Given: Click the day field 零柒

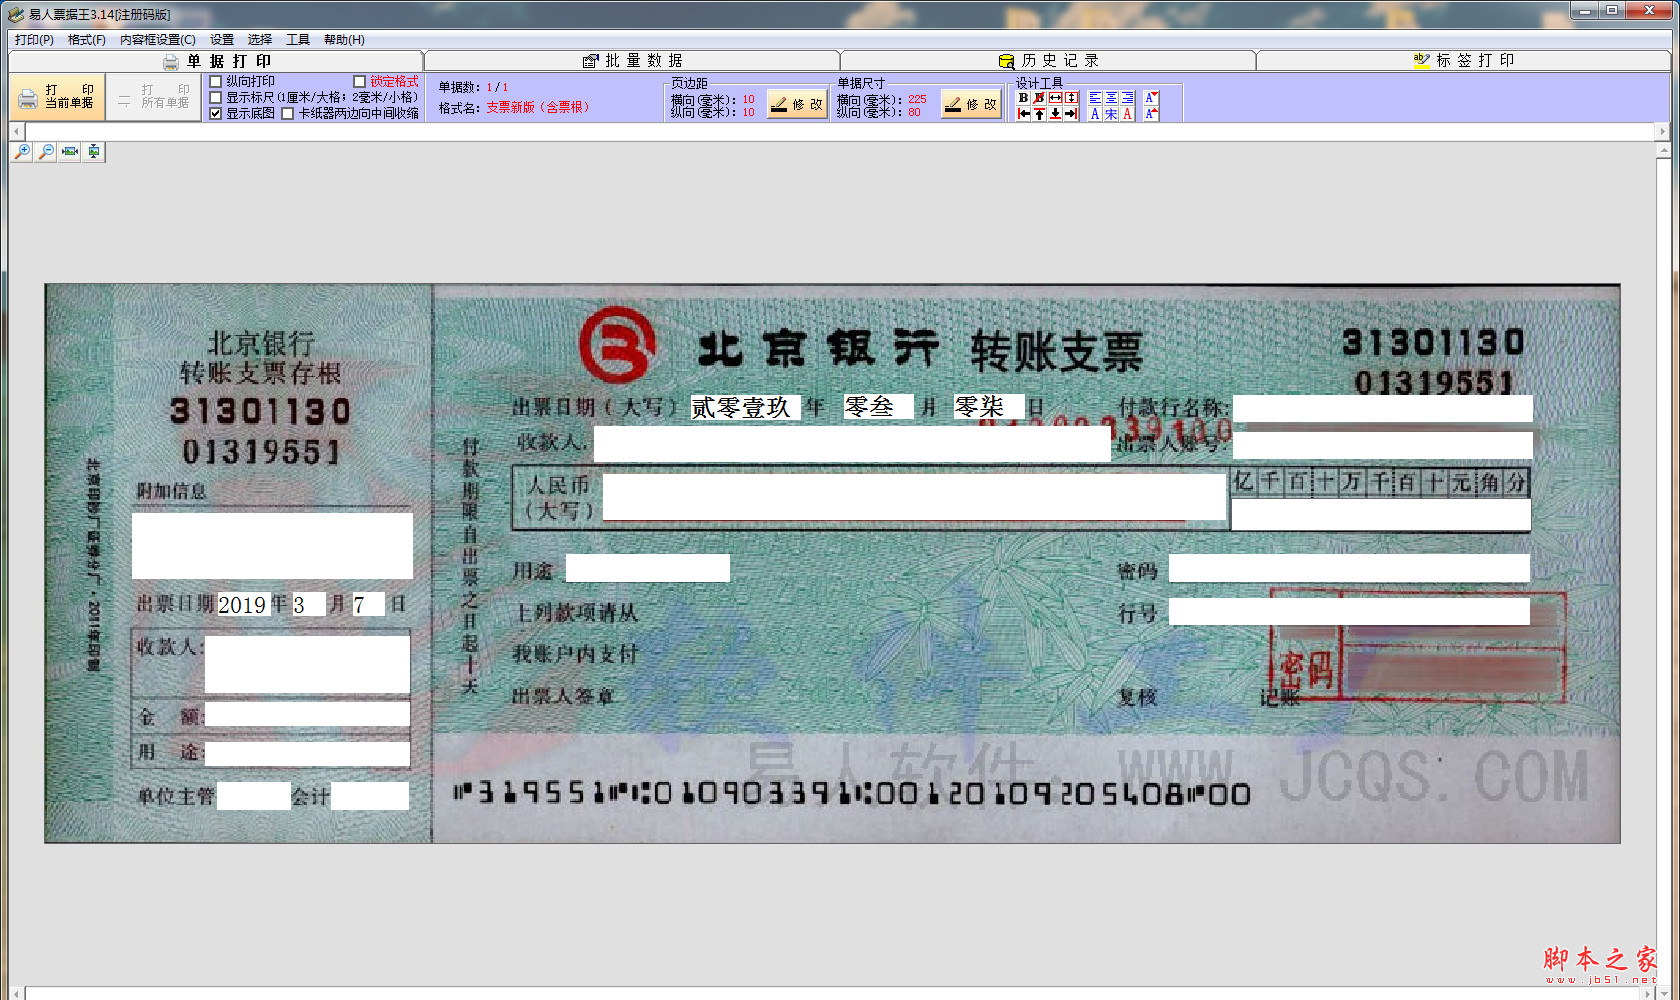Looking at the screenshot, I should pos(988,406).
